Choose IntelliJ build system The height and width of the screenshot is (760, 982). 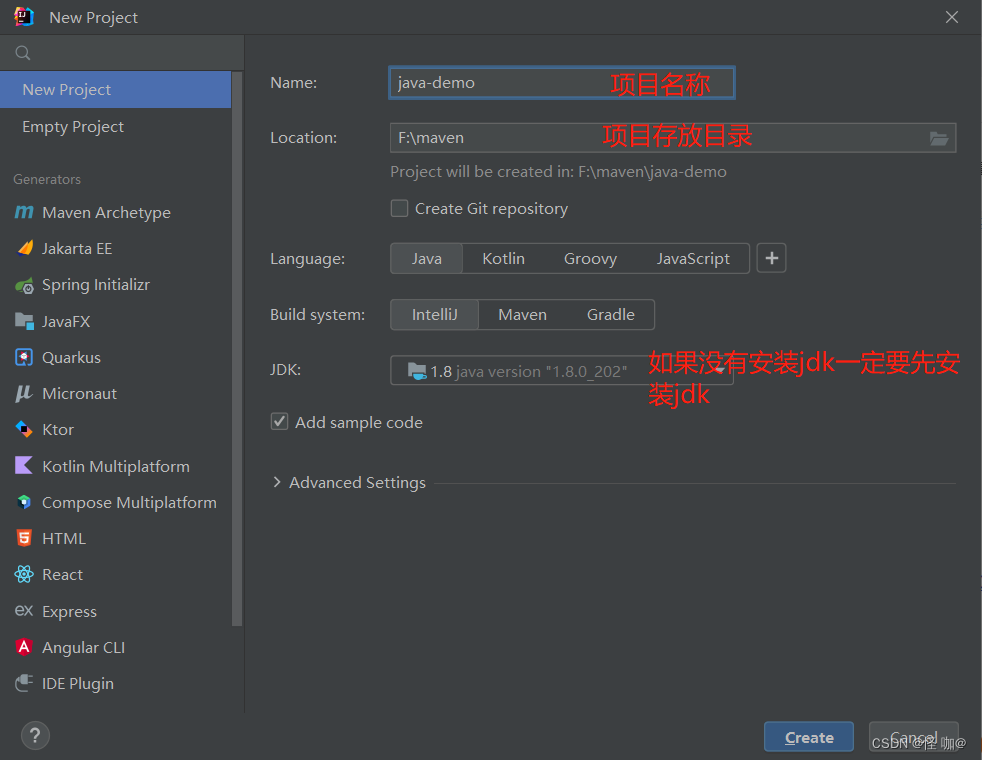tap(435, 314)
